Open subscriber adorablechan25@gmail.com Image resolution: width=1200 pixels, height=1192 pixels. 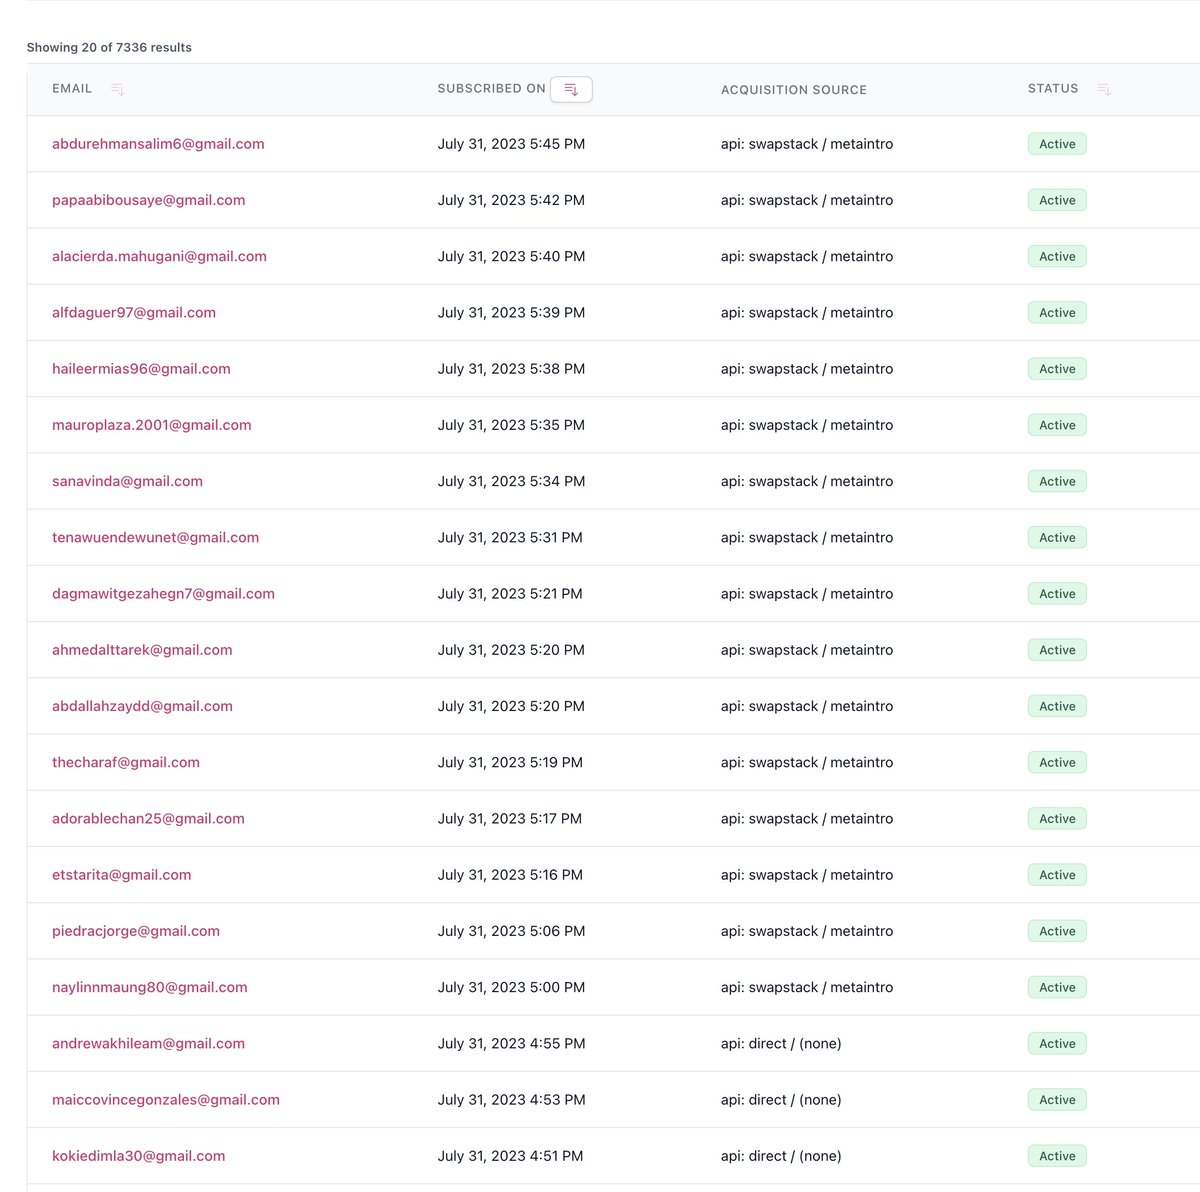click(148, 818)
